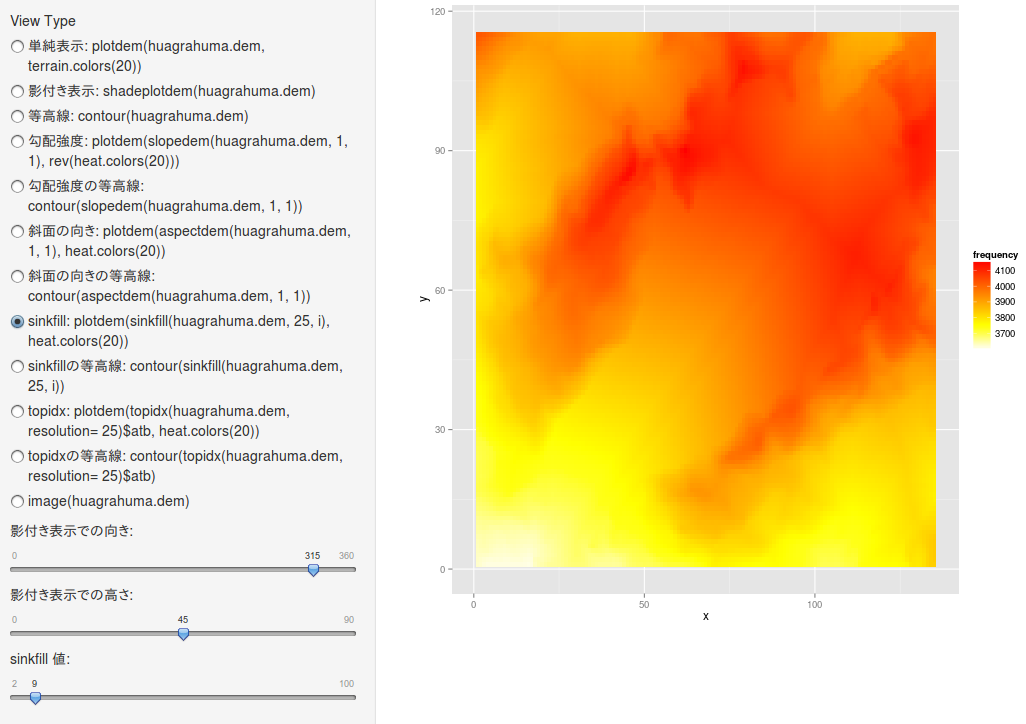The height and width of the screenshot is (724, 1026).
Task: Click the legend value '3800'
Action: coord(1005,317)
